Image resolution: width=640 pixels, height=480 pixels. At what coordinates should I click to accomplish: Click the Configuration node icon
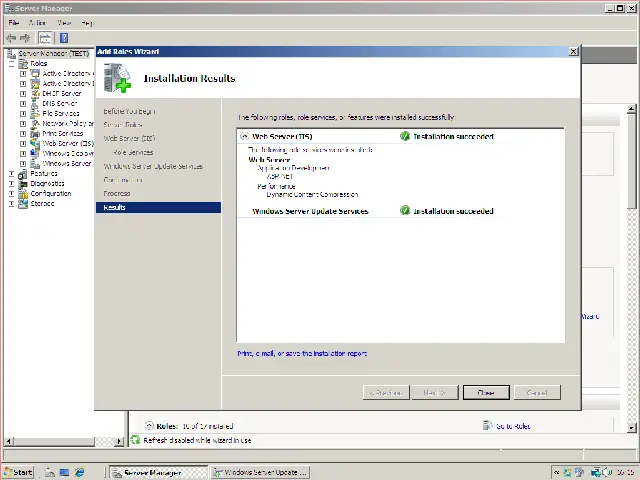click(23, 193)
